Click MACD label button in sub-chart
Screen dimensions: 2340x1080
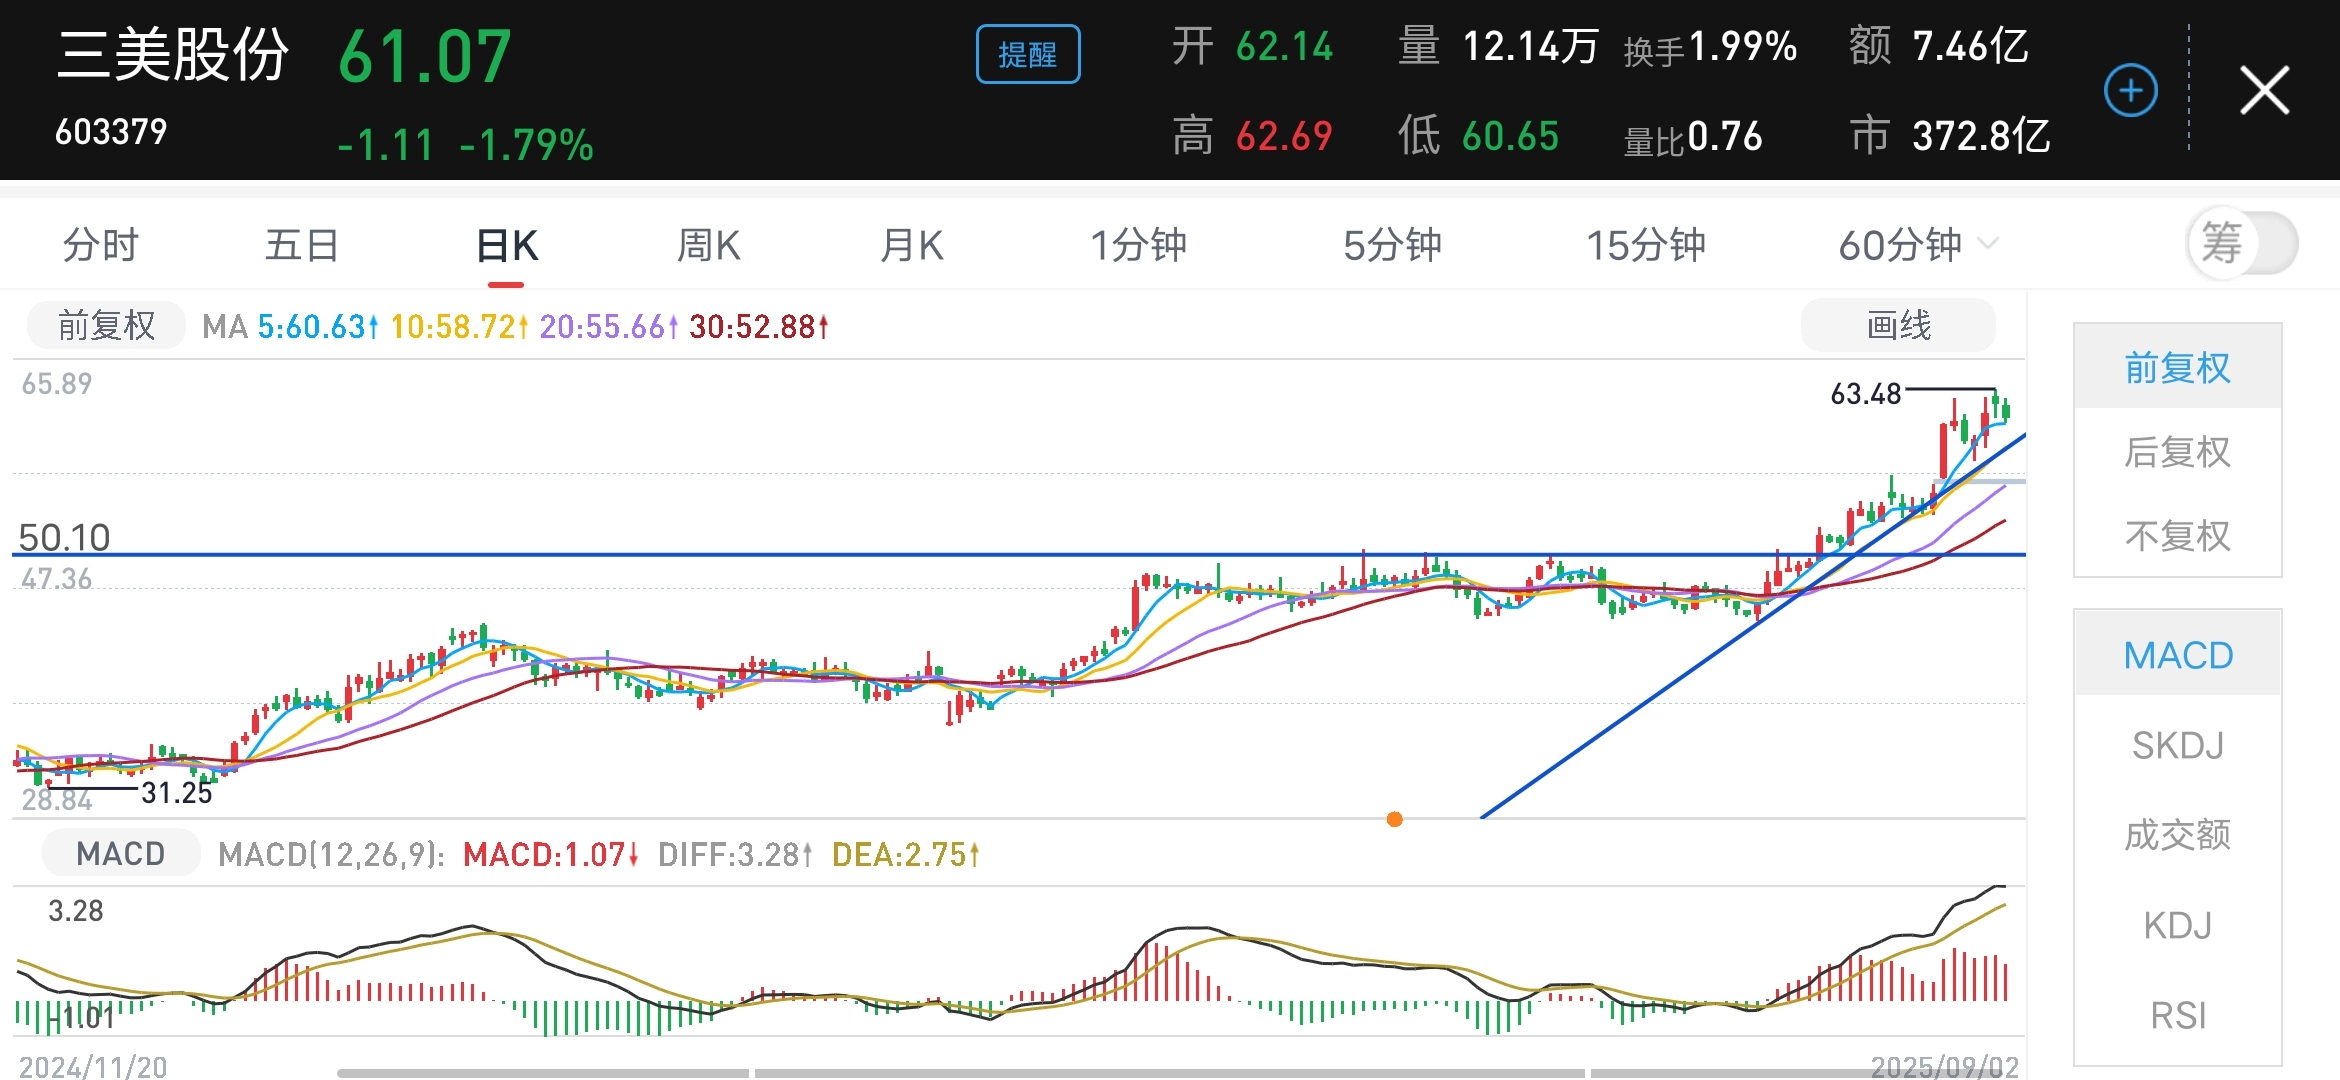[121, 853]
